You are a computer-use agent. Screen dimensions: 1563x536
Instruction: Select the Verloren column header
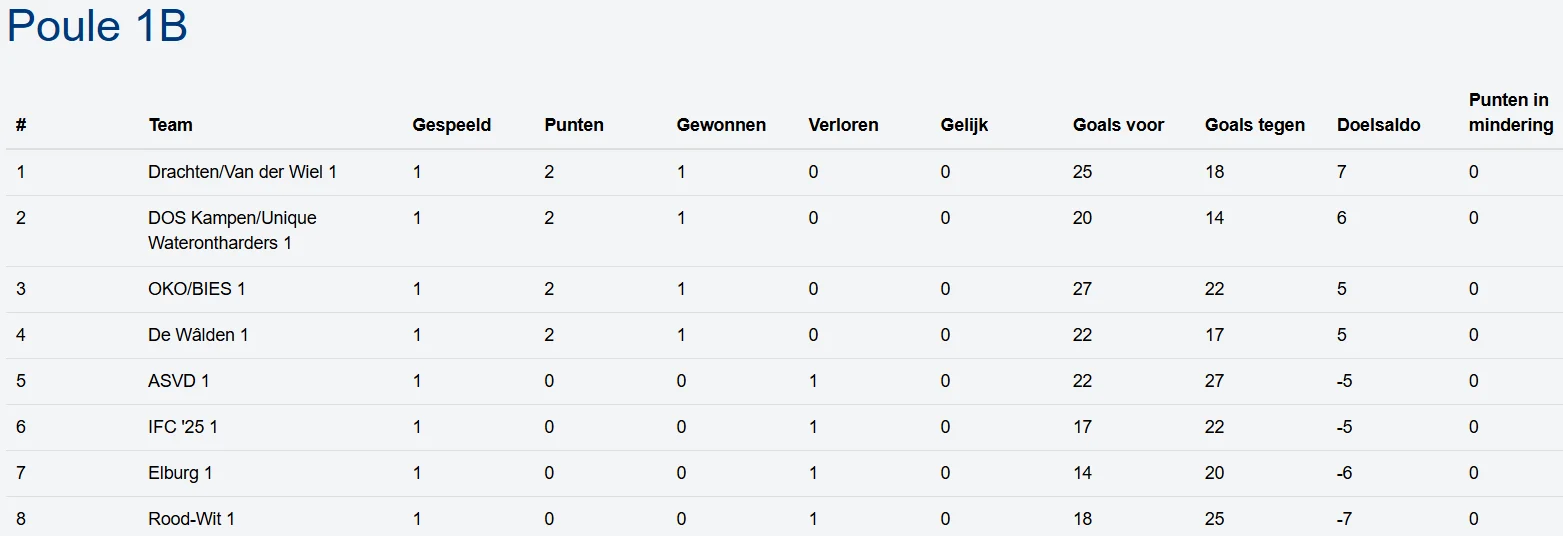pyautogui.click(x=843, y=125)
